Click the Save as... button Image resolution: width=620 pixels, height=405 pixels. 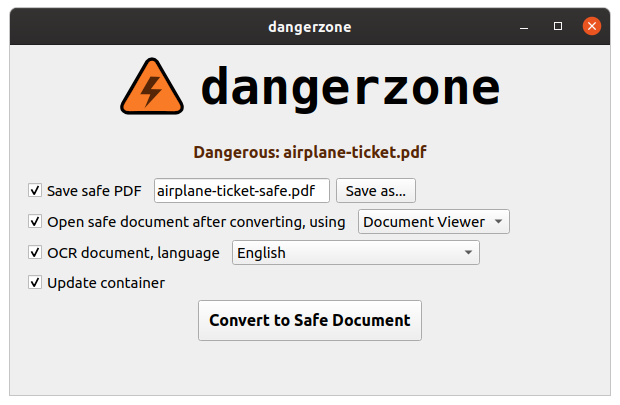coord(376,191)
